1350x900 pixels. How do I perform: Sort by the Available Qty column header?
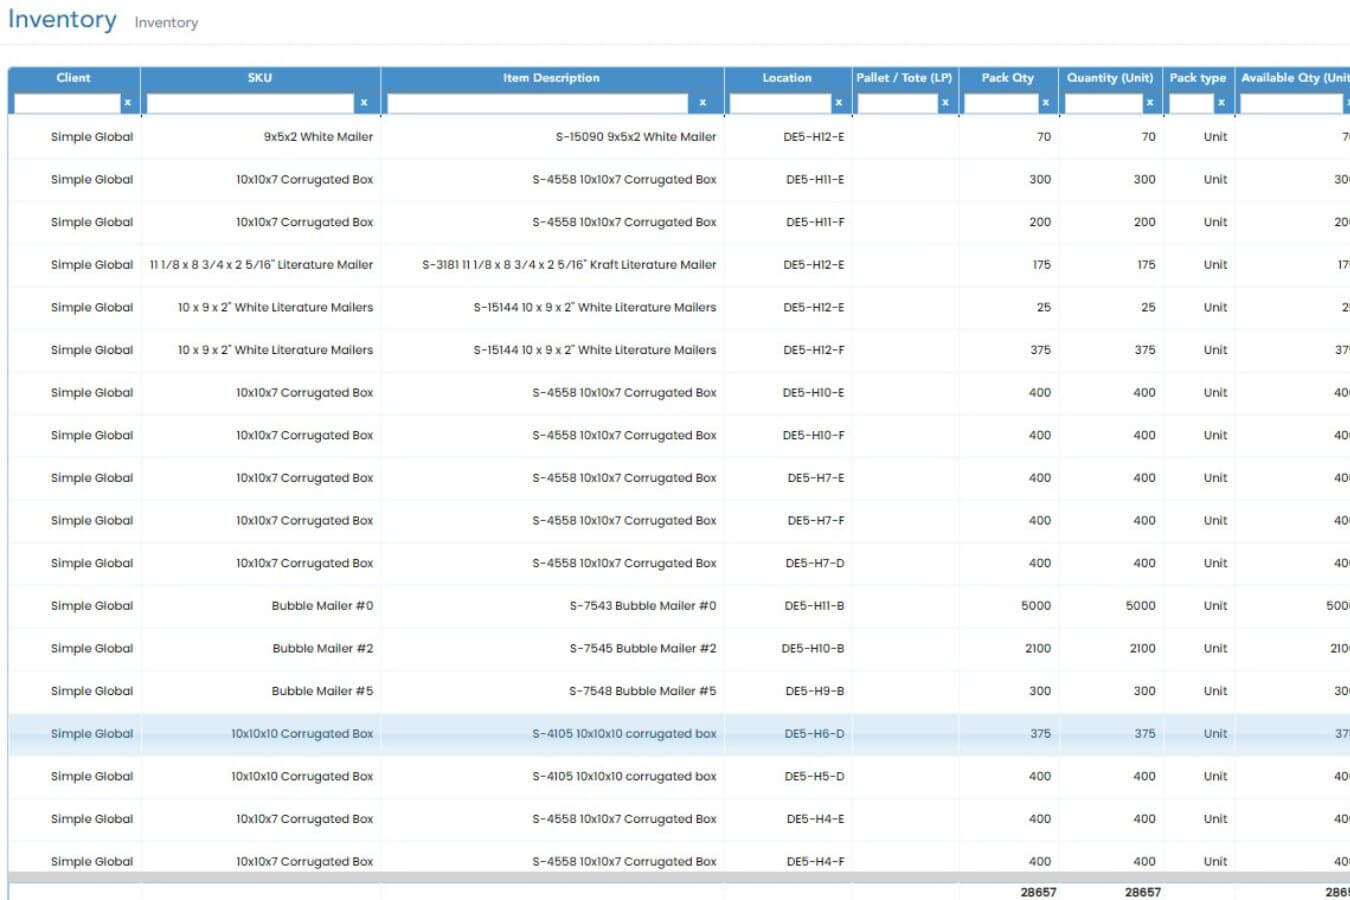click(1293, 78)
